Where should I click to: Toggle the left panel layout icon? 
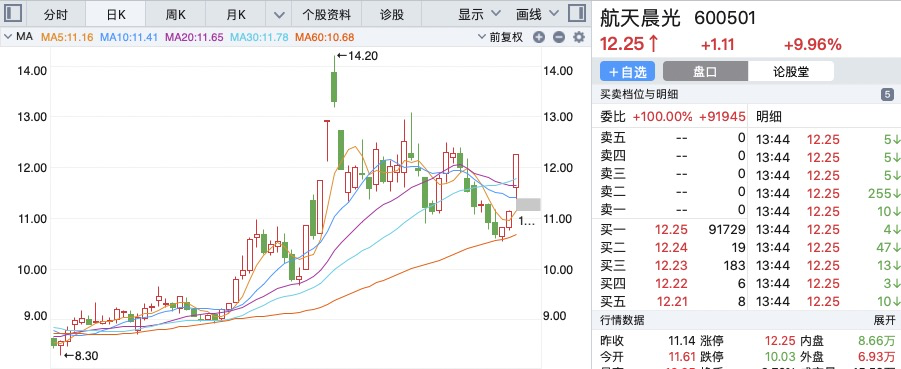(x=14, y=14)
